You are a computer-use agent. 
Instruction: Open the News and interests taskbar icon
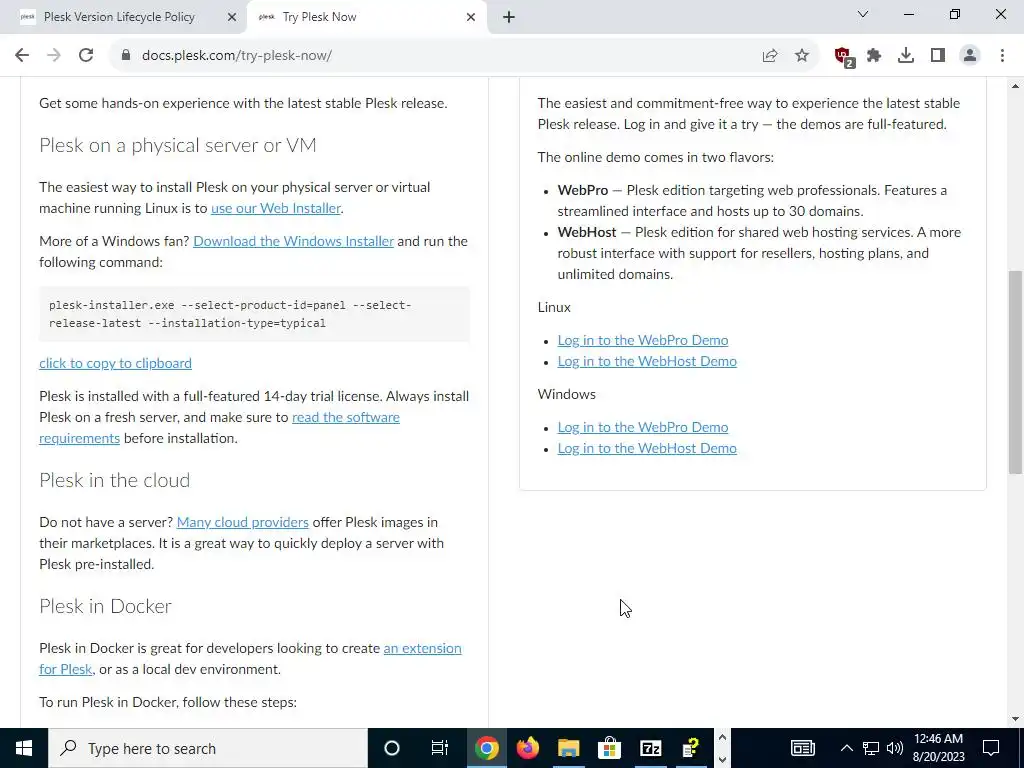coord(803,748)
